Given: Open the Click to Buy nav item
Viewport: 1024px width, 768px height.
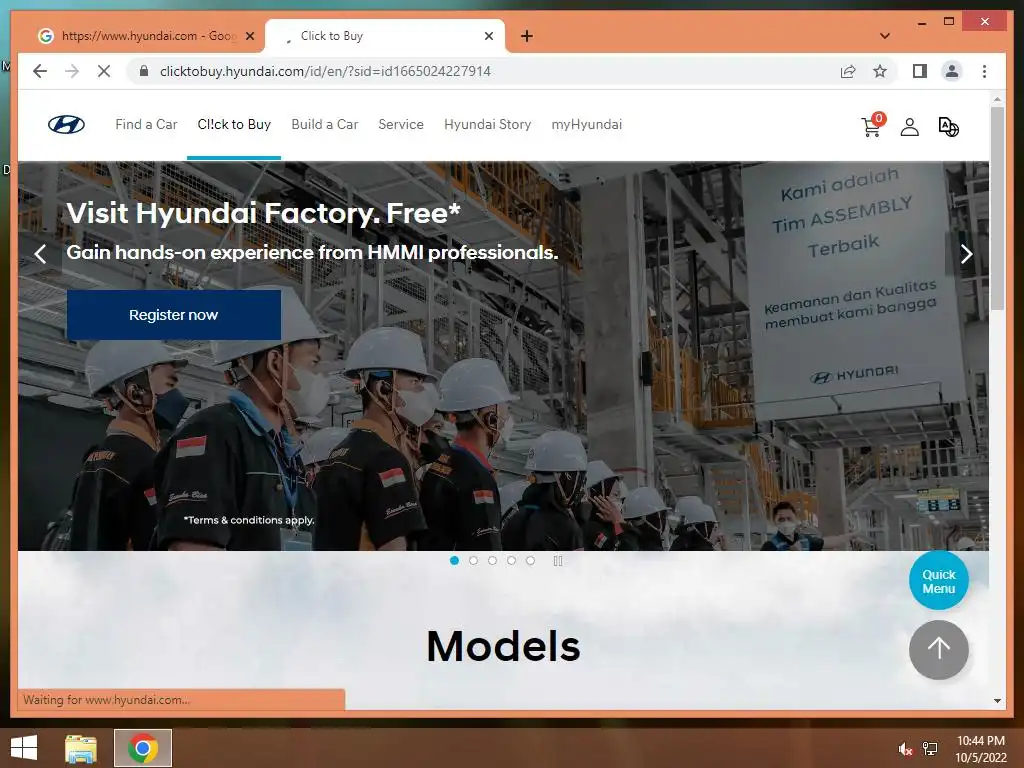Looking at the screenshot, I should coord(234,124).
